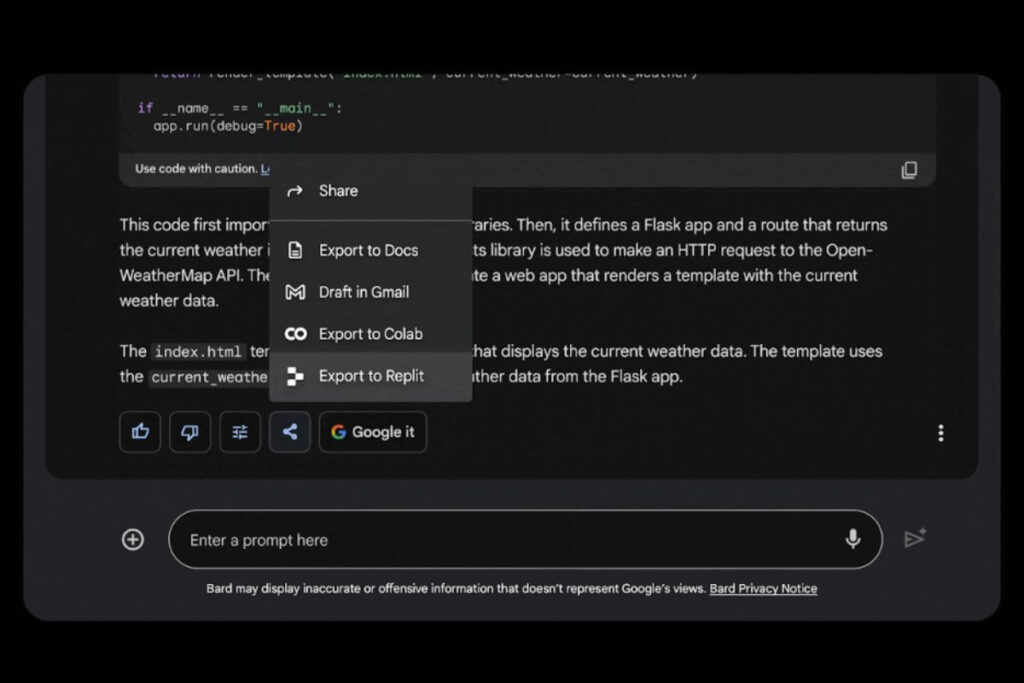Click the index.html inline code snippet
Screen dimensions: 1024x683
[198, 352]
